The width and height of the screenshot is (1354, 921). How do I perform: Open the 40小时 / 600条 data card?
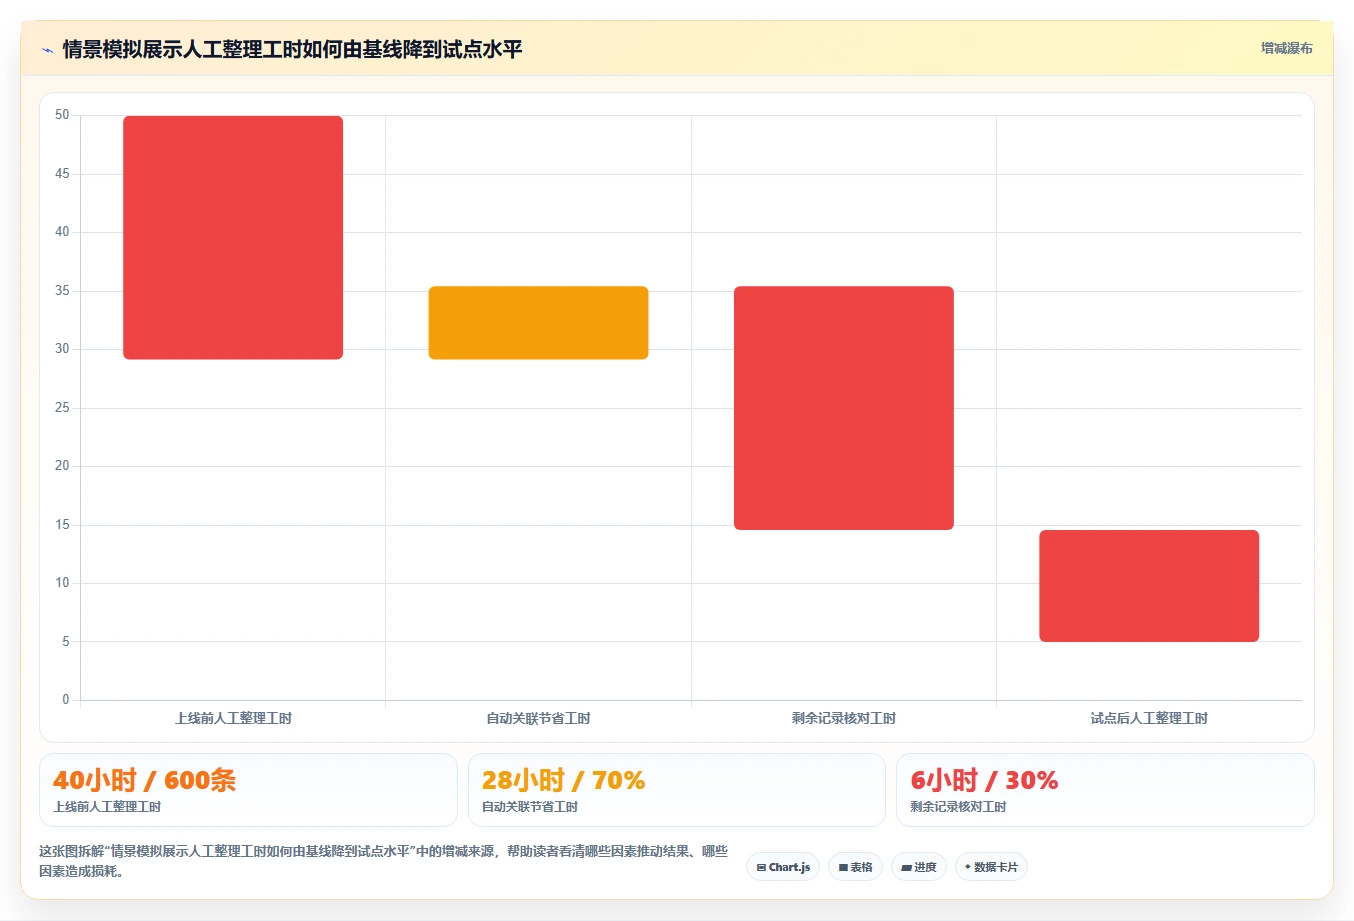coord(248,790)
